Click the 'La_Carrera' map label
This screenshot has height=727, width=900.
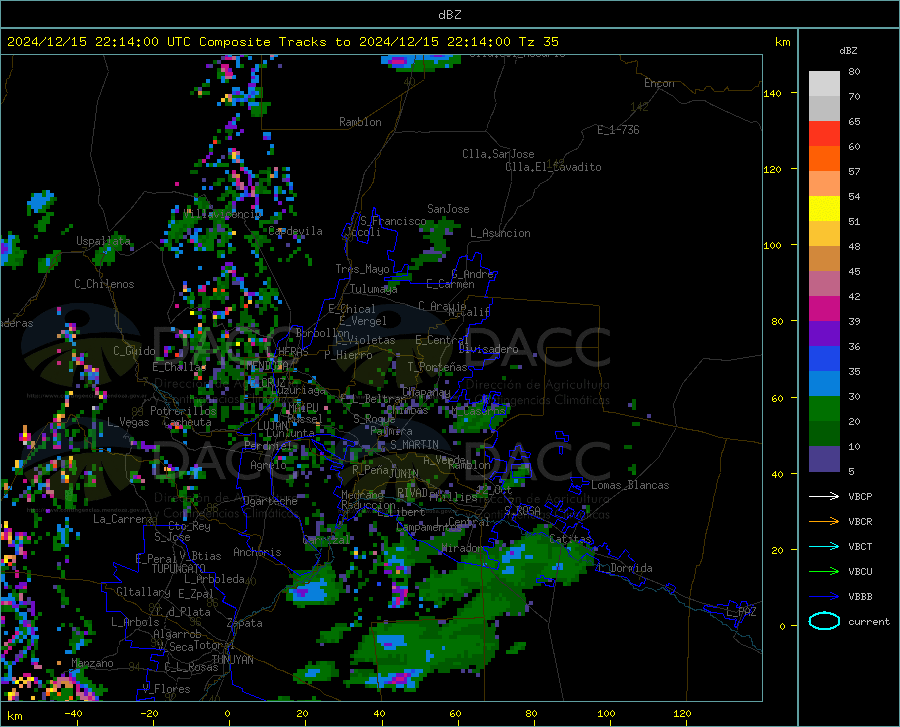[x=123, y=519]
